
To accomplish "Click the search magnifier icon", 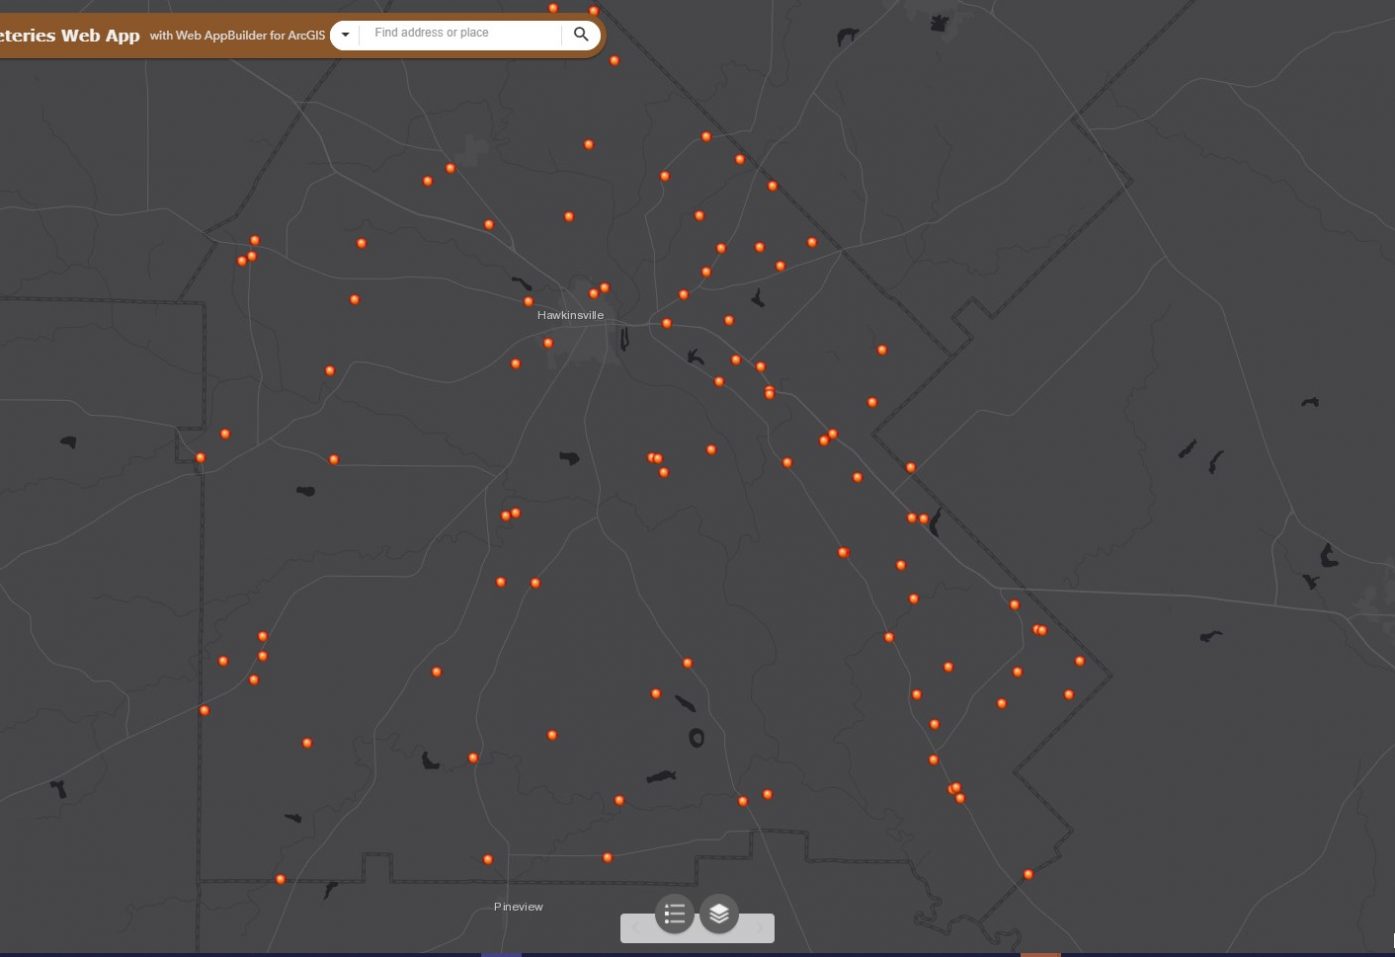I will (581, 34).
